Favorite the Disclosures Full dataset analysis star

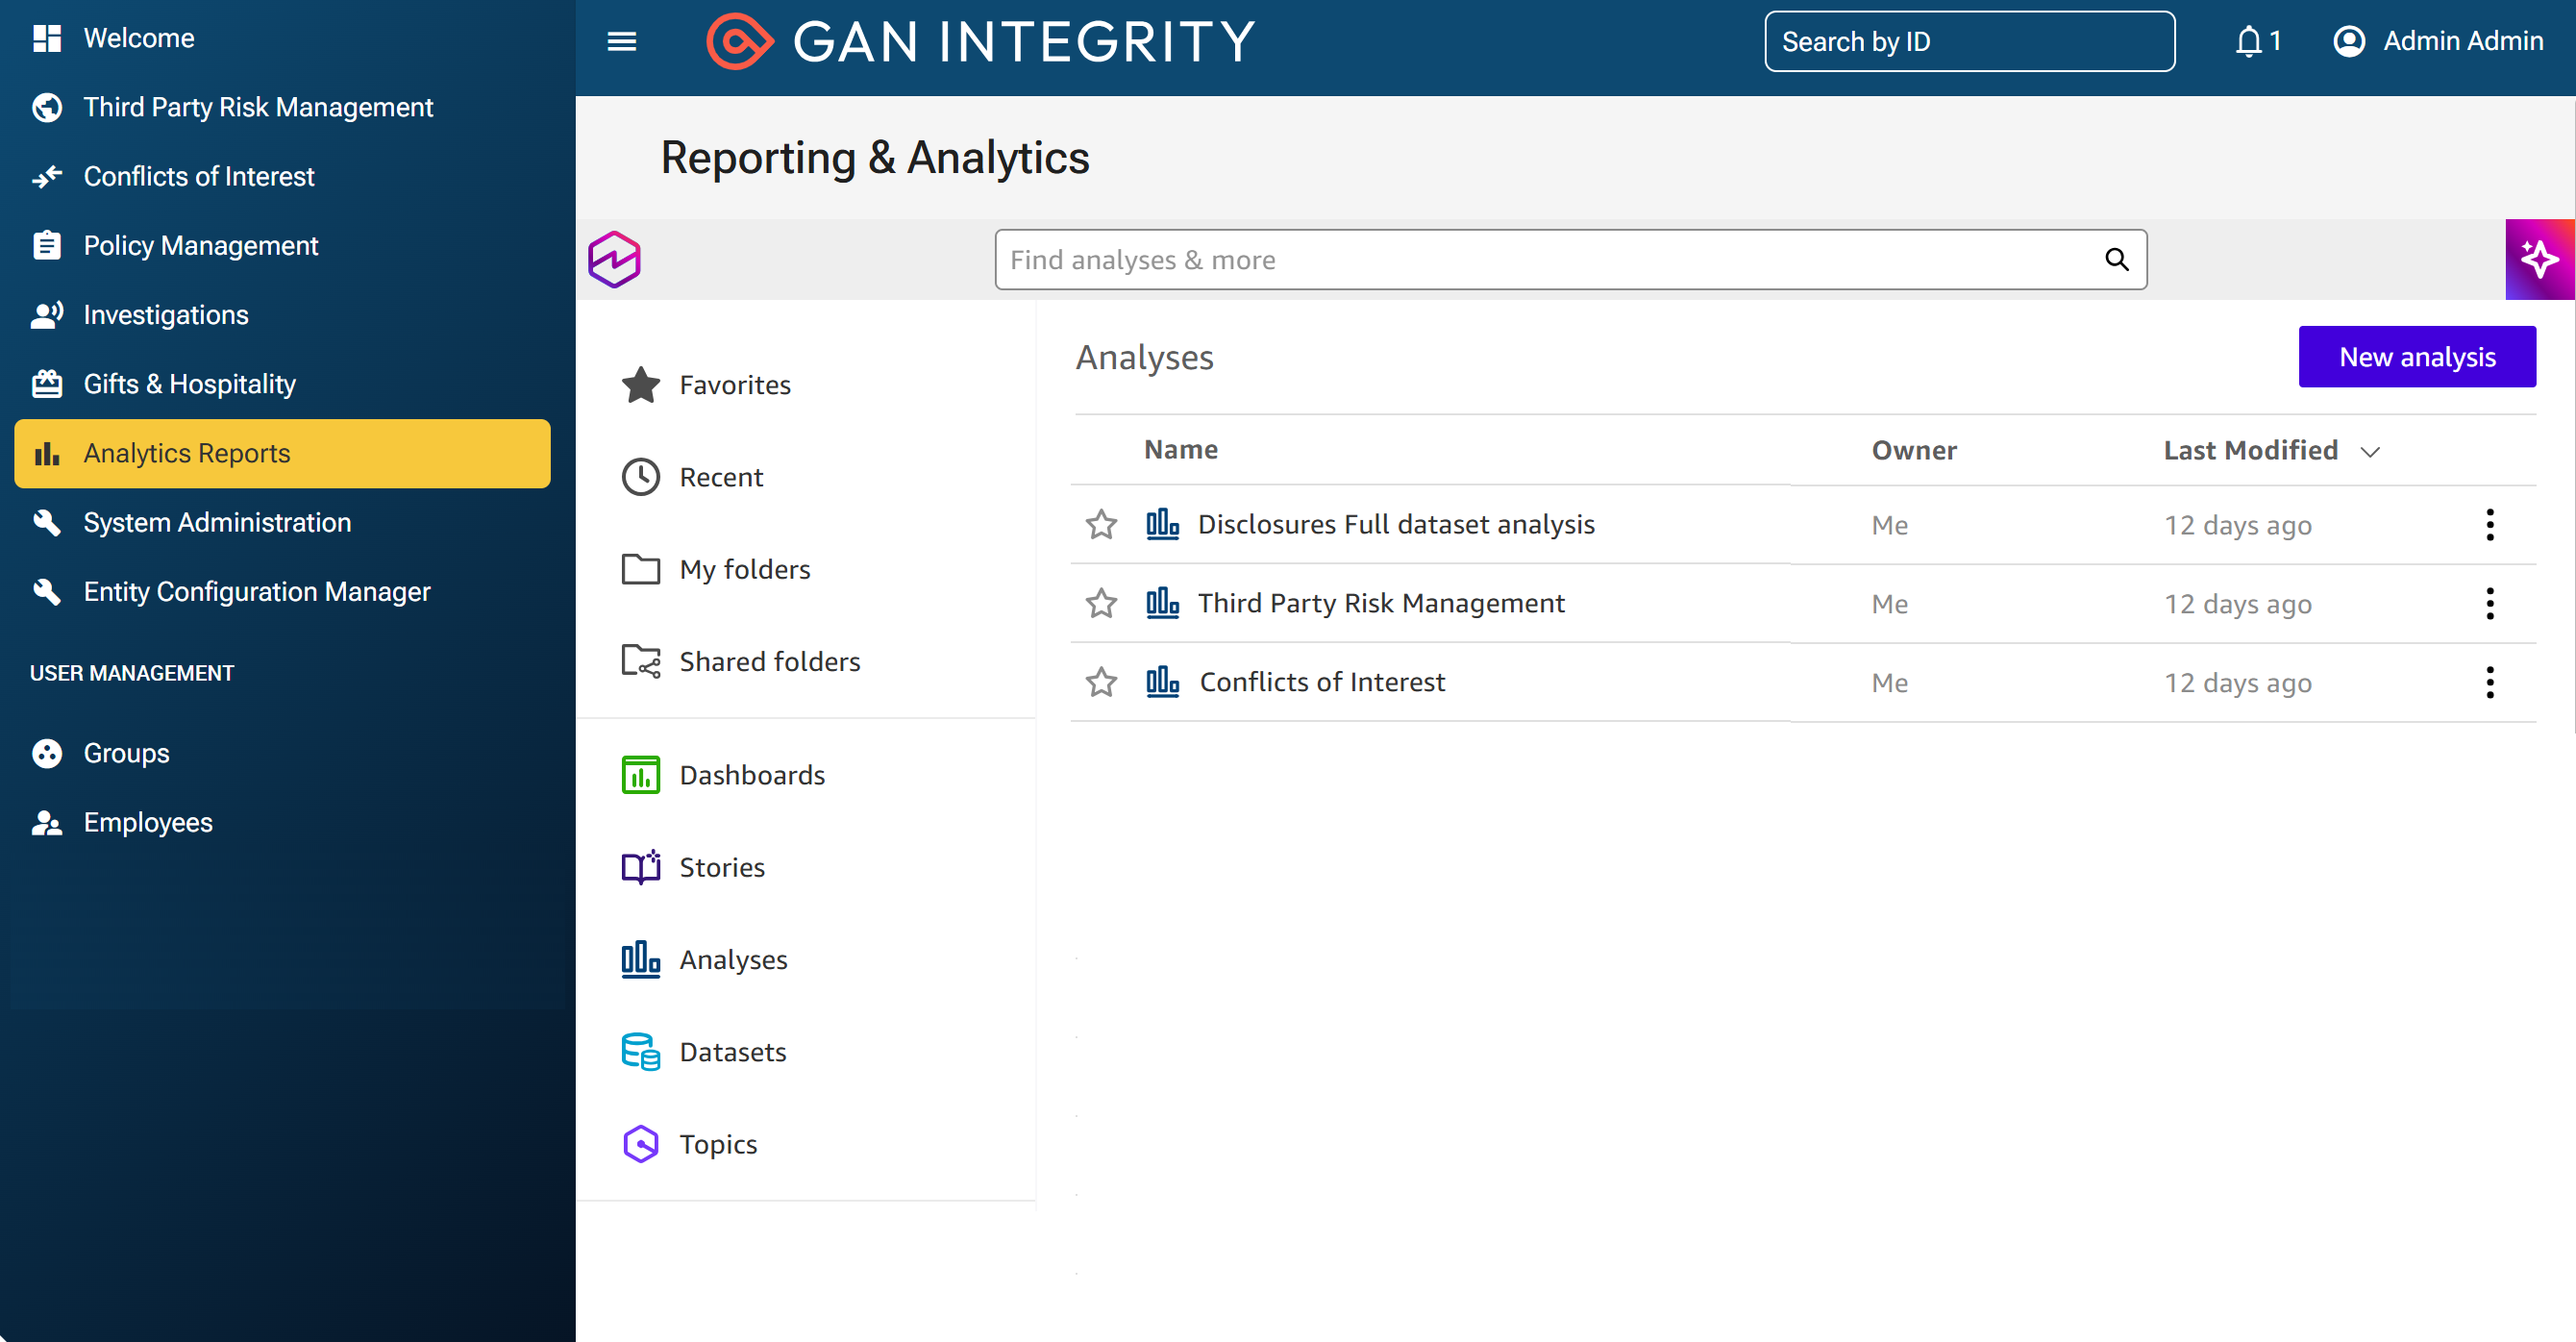(x=1101, y=524)
